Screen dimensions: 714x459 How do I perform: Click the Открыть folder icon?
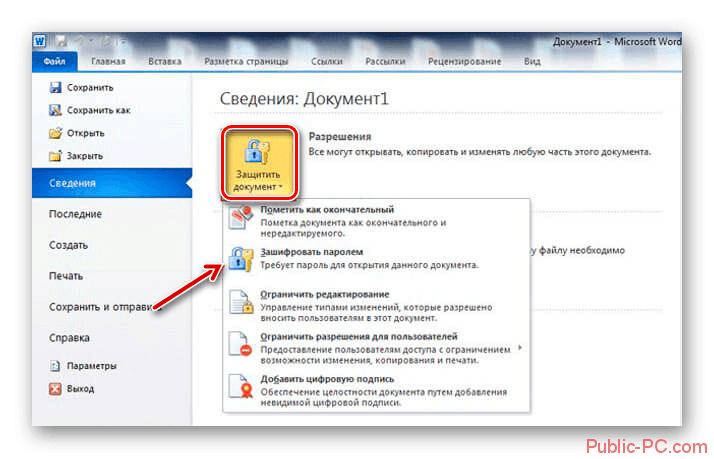tap(56, 133)
